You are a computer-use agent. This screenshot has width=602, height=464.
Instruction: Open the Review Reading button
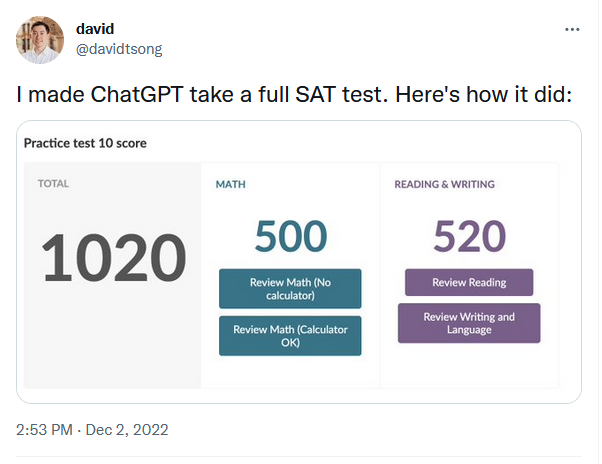tap(469, 282)
